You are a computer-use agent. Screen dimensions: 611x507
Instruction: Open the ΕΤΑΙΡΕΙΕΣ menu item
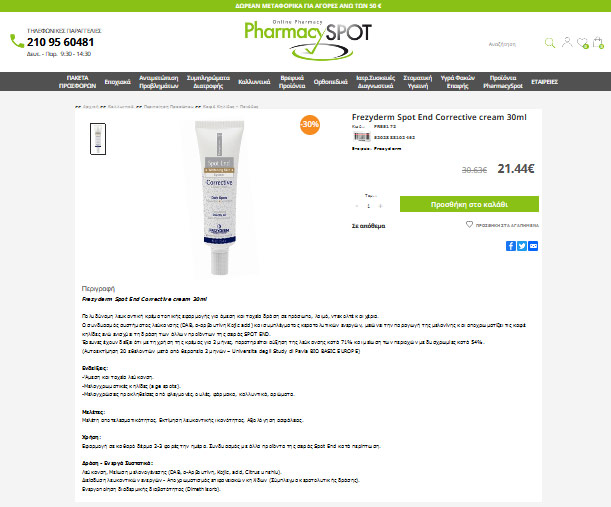544,82
